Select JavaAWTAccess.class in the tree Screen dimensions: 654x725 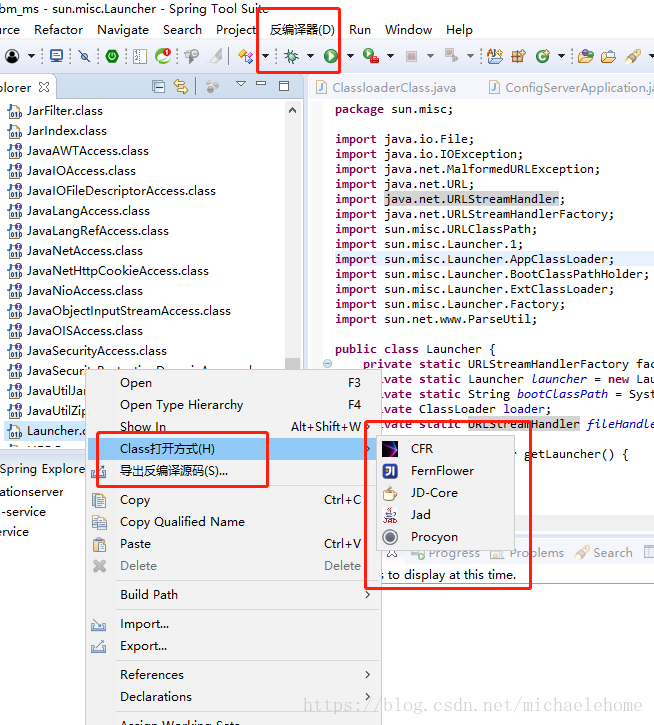point(87,151)
